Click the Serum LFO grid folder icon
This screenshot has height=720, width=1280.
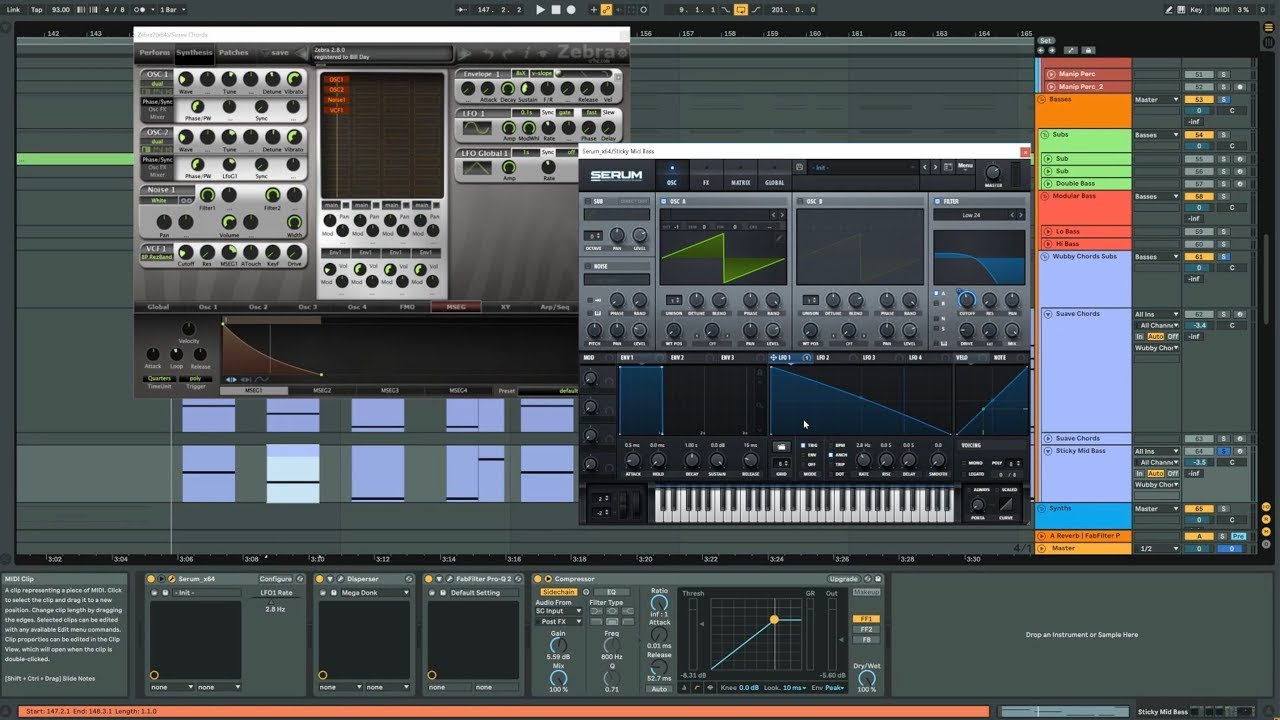pos(782,446)
